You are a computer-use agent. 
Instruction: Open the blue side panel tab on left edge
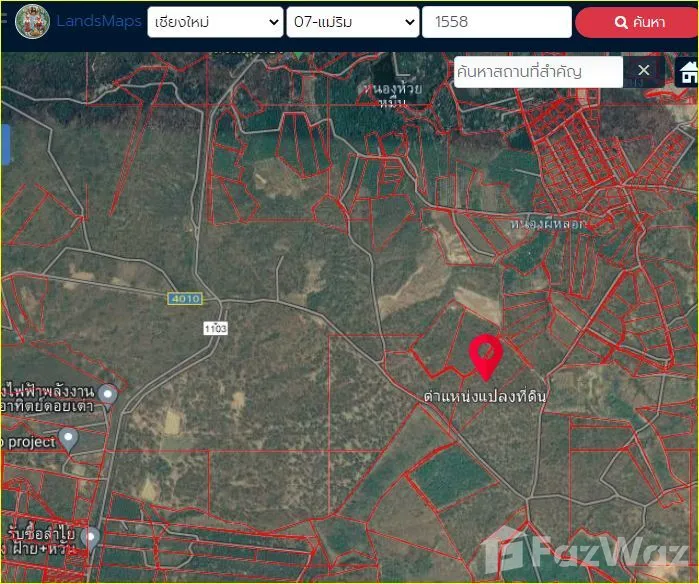tap(5, 145)
